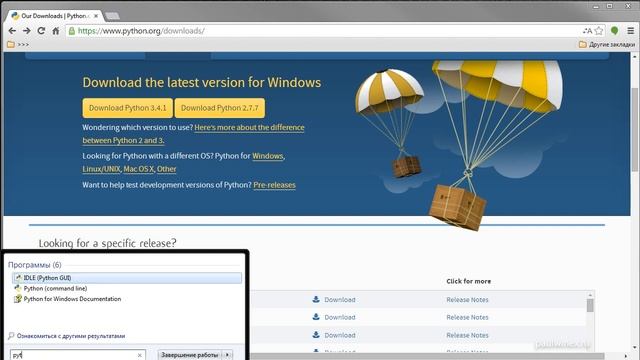
Task: Click 'Программы (6)' results header
Action: click(x=35, y=265)
